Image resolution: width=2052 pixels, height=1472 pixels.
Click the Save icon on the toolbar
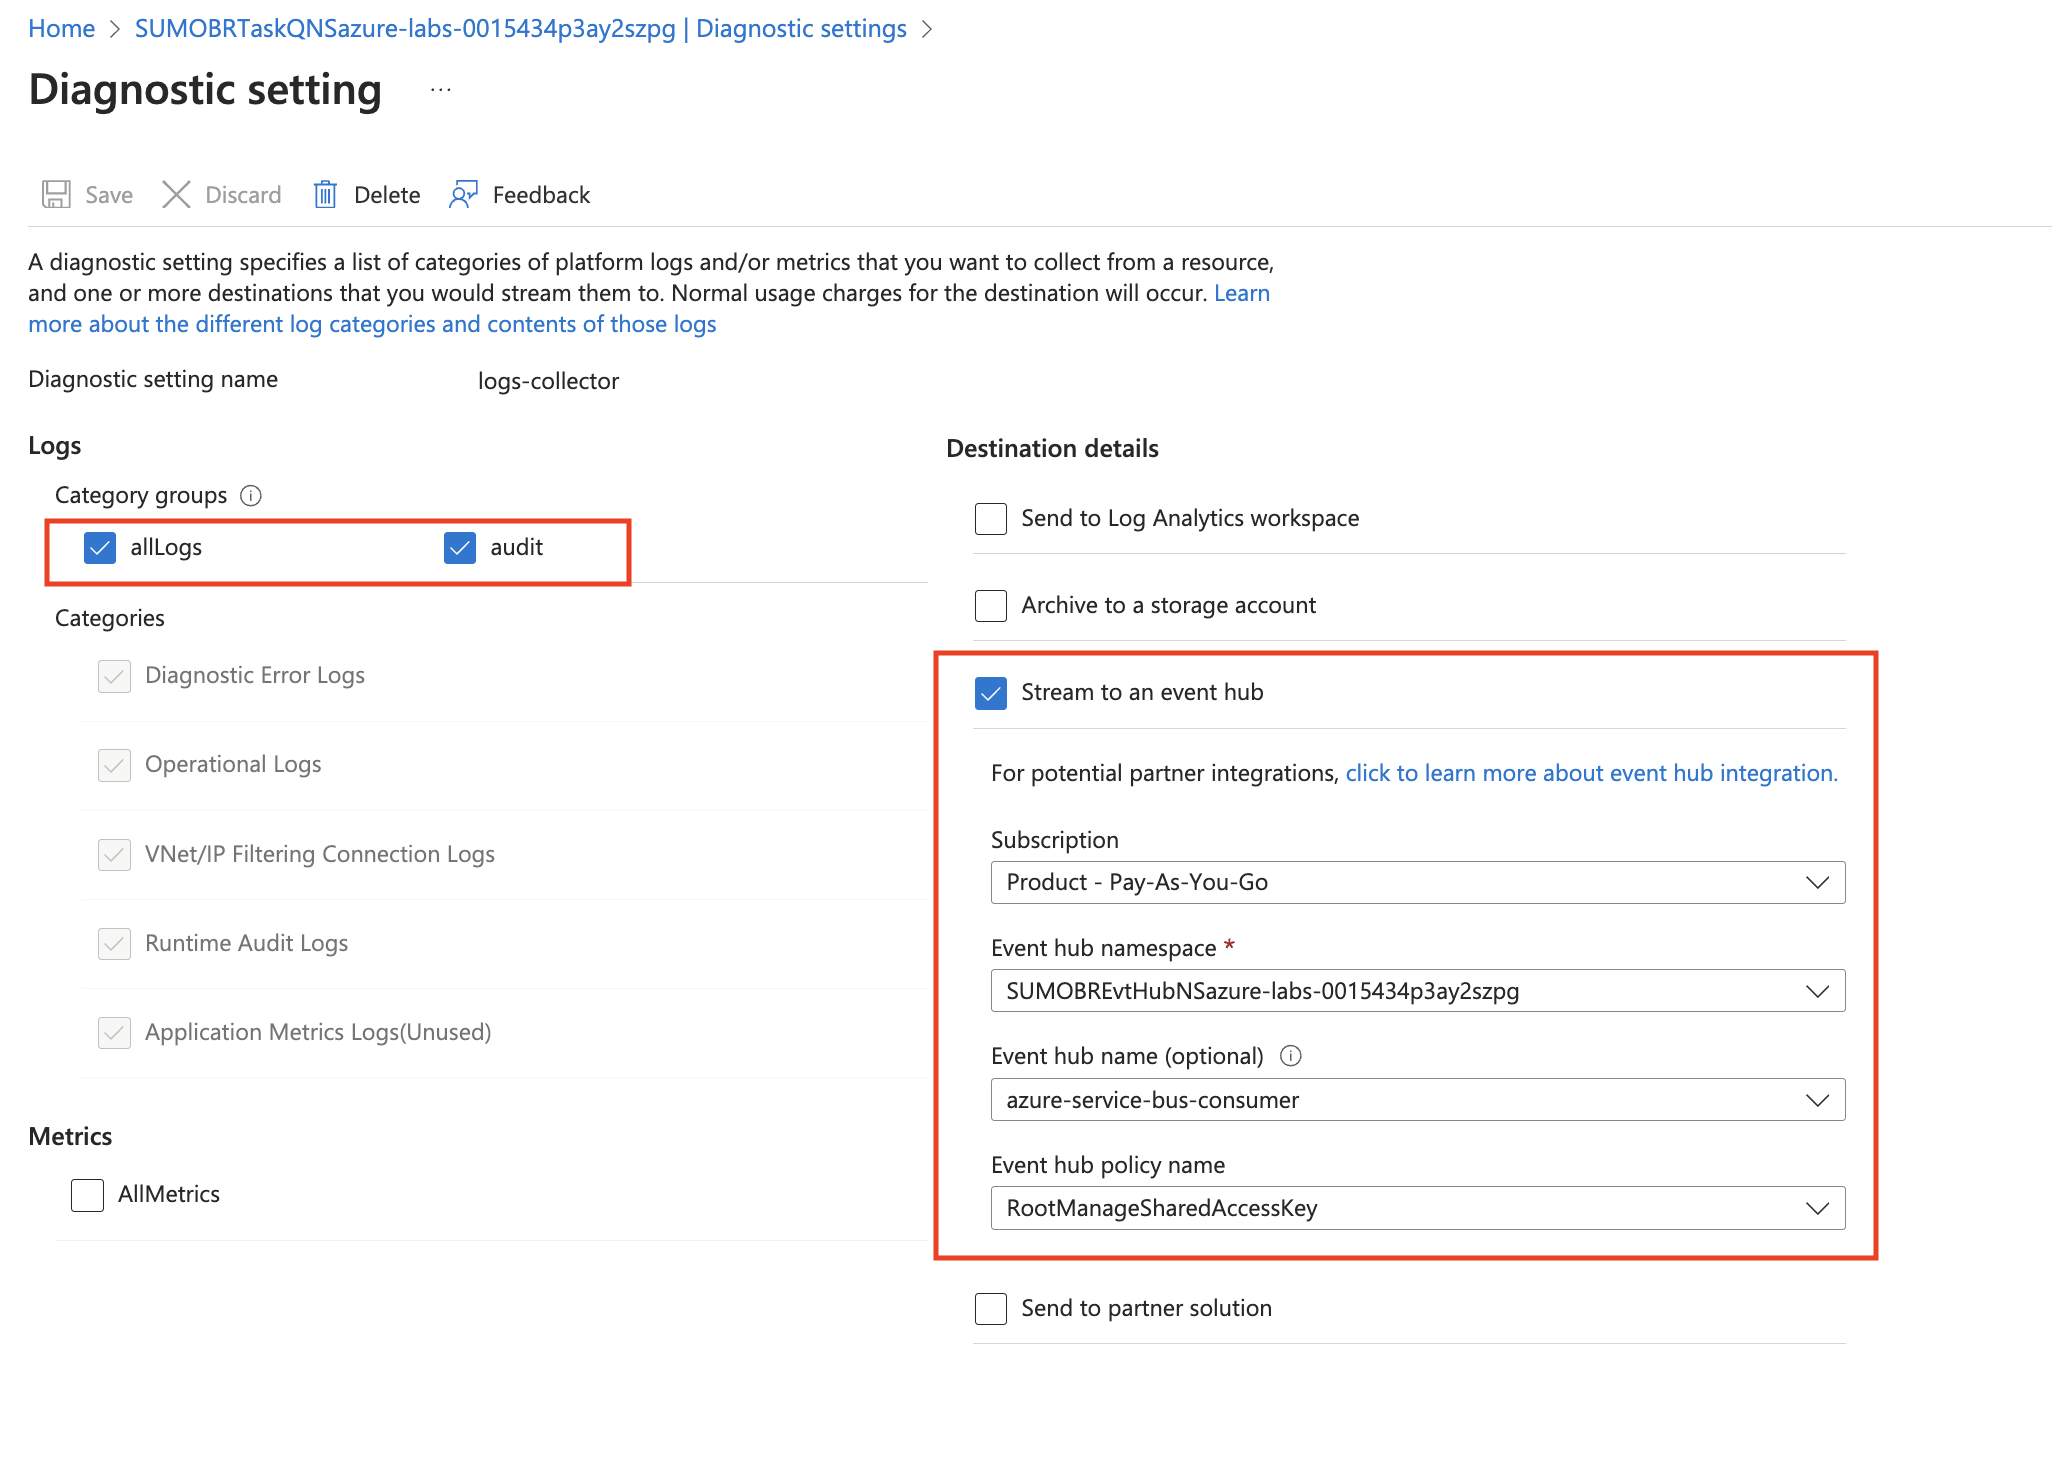click(57, 194)
